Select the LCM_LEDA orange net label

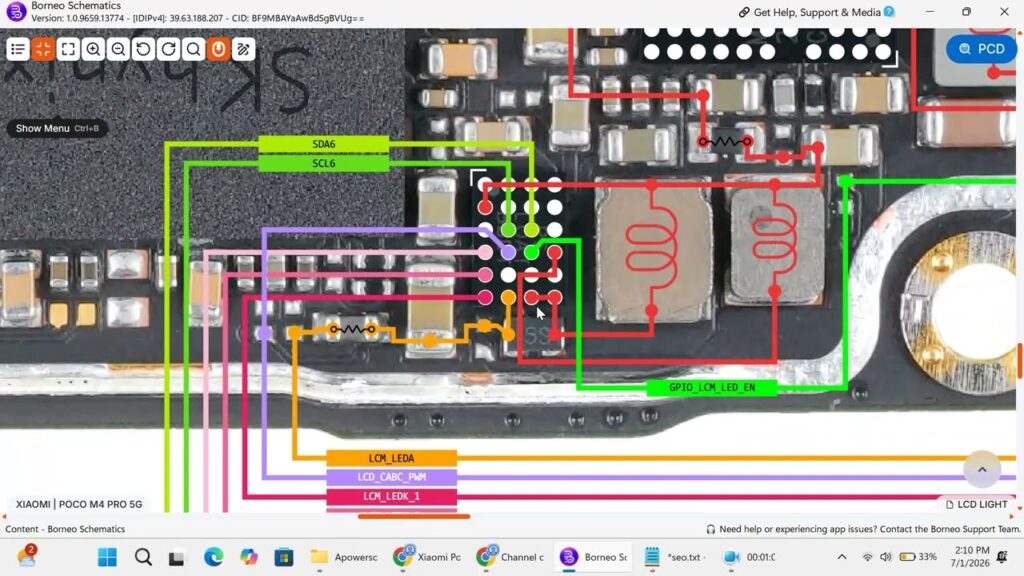click(391, 458)
